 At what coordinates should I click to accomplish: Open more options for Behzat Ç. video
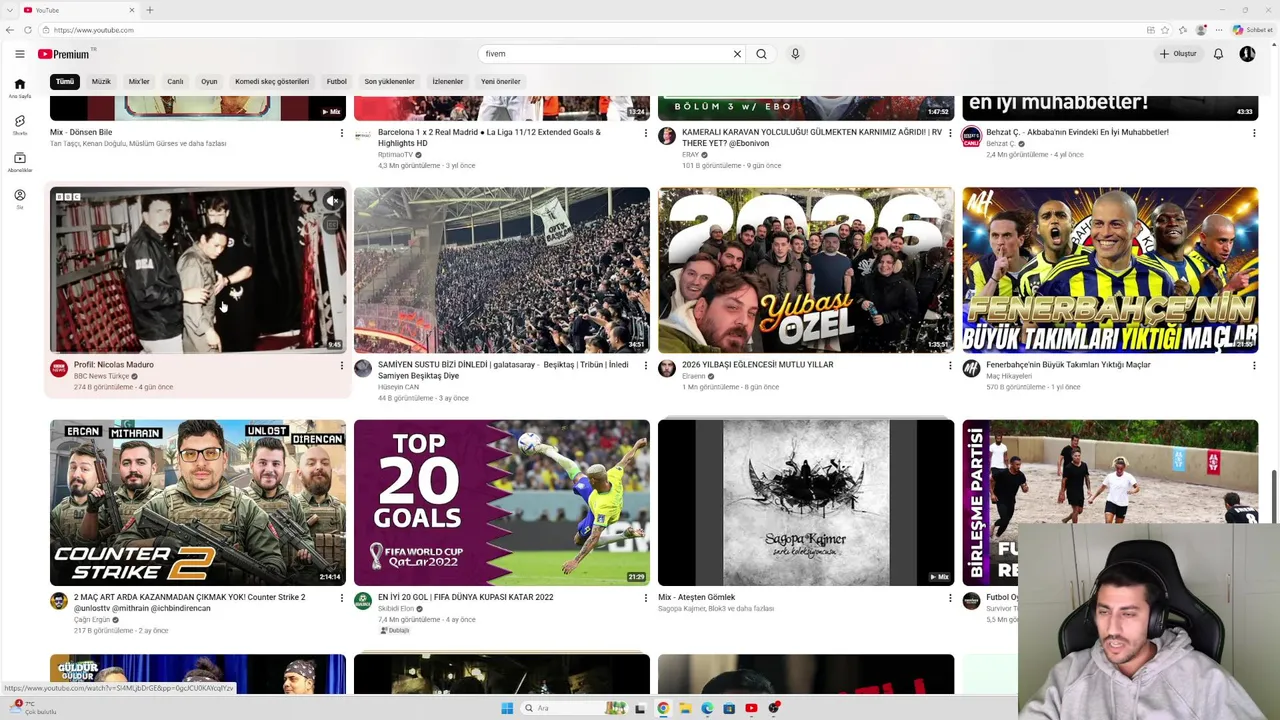tap(1254, 133)
